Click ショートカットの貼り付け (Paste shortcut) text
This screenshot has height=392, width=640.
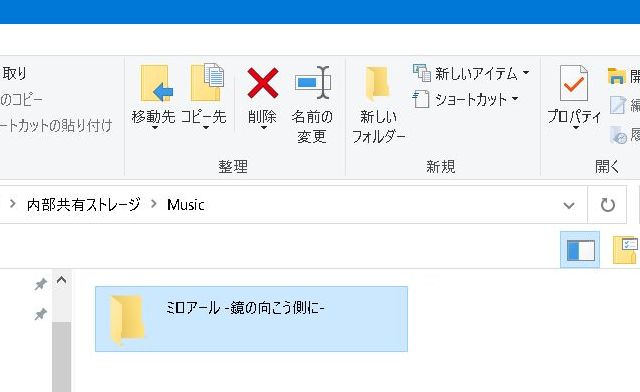56,125
